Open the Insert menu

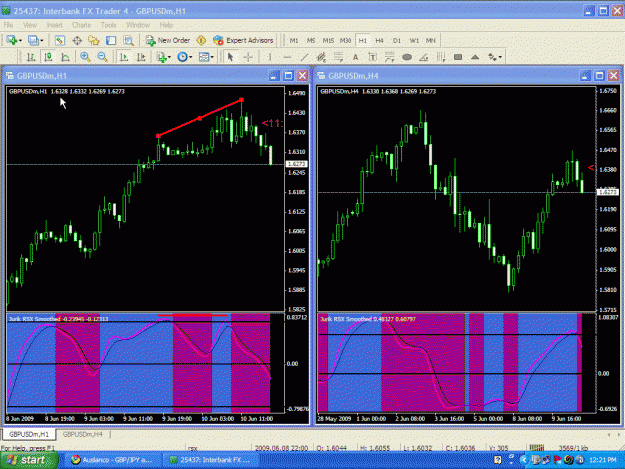click(54, 25)
